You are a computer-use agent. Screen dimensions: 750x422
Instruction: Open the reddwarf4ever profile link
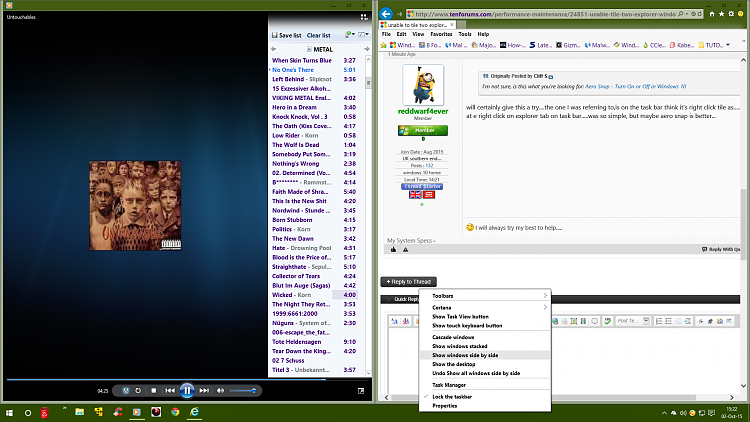coord(423,111)
